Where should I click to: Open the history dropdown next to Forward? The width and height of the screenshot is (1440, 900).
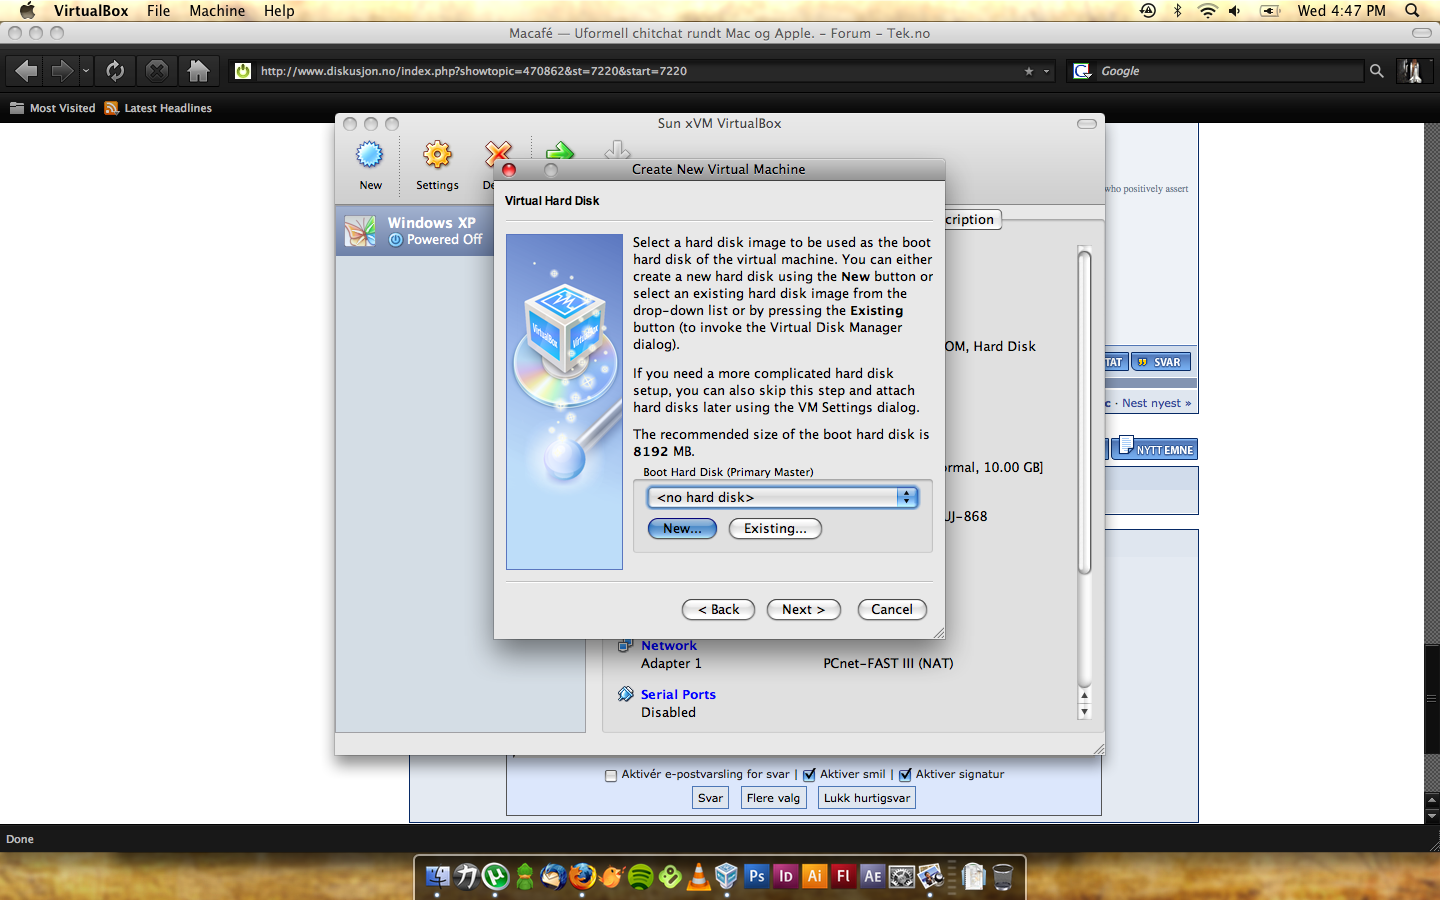coord(86,71)
